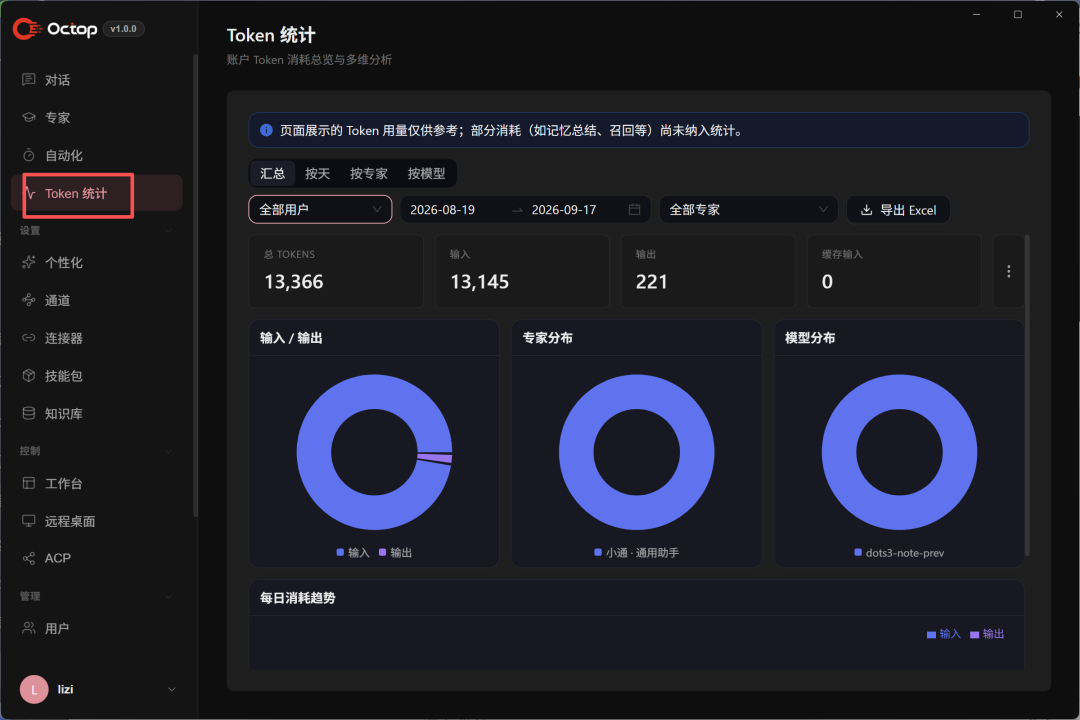Open the 连接器 link icon
Screen dimensions: 1080x720
coord(28,338)
